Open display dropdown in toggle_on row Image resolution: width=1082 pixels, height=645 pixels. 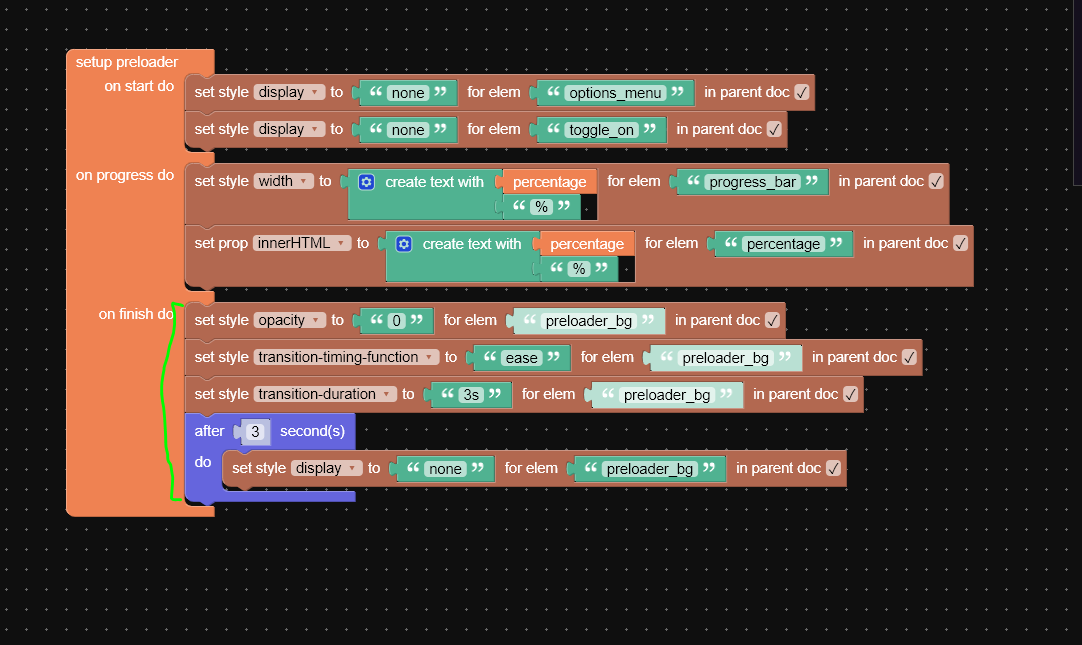tap(289, 129)
